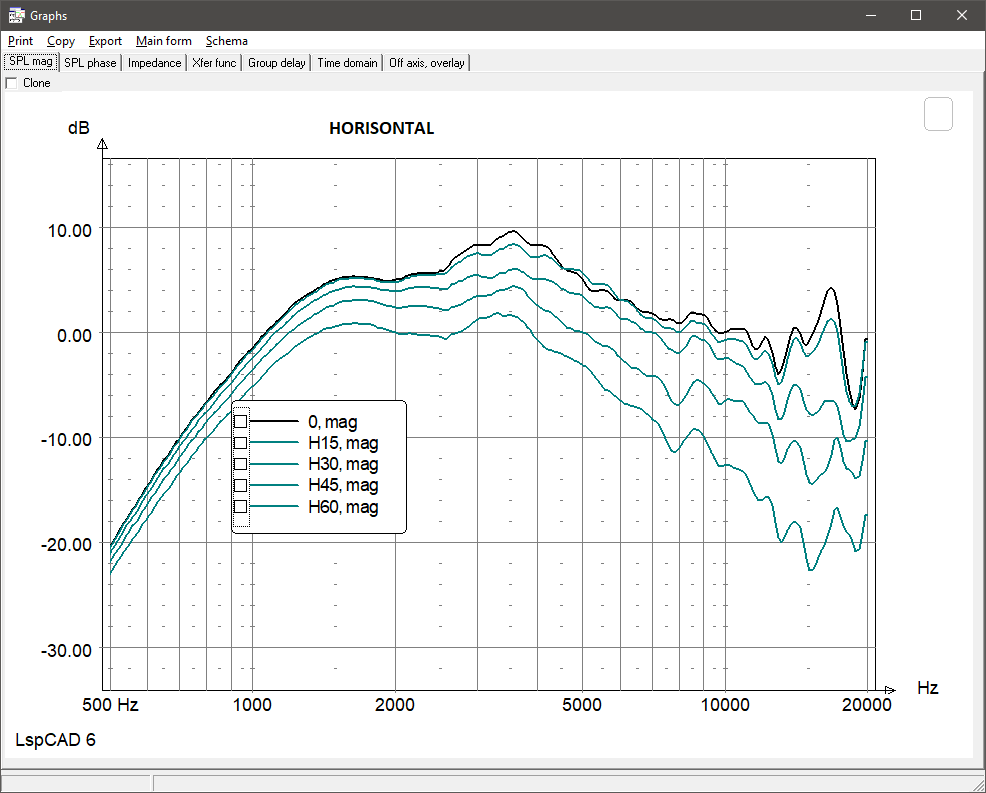Enable the Clone checkbox
Screen dimensions: 986x793
click(x=12, y=83)
